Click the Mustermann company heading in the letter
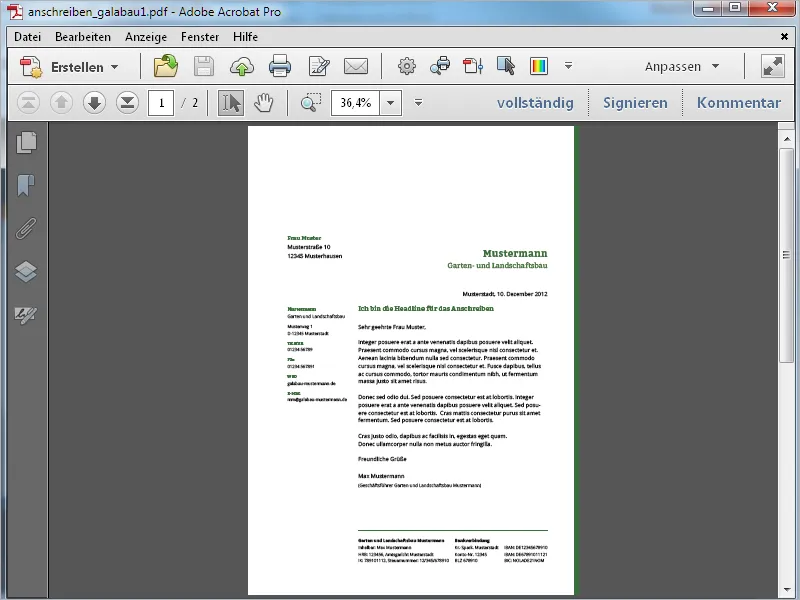The height and width of the screenshot is (600, 800). pyautogui.click(x=515, y=253)
